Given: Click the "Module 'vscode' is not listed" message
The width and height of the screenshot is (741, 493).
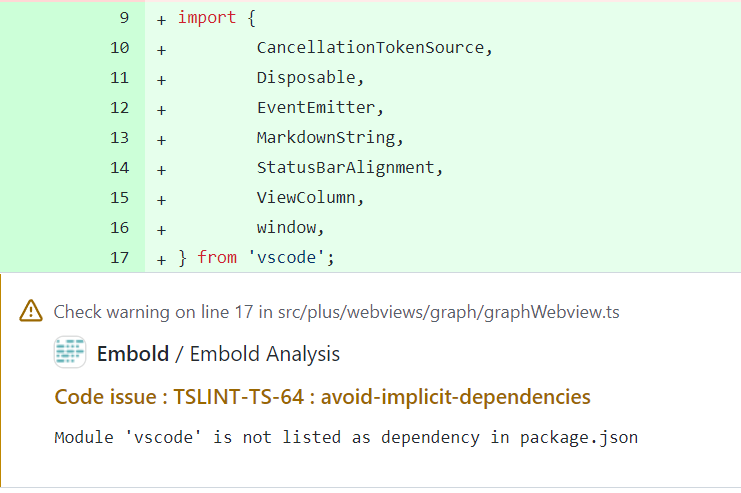Looking at the screenshot, I should pyautogui.click(x=346, y=437).
